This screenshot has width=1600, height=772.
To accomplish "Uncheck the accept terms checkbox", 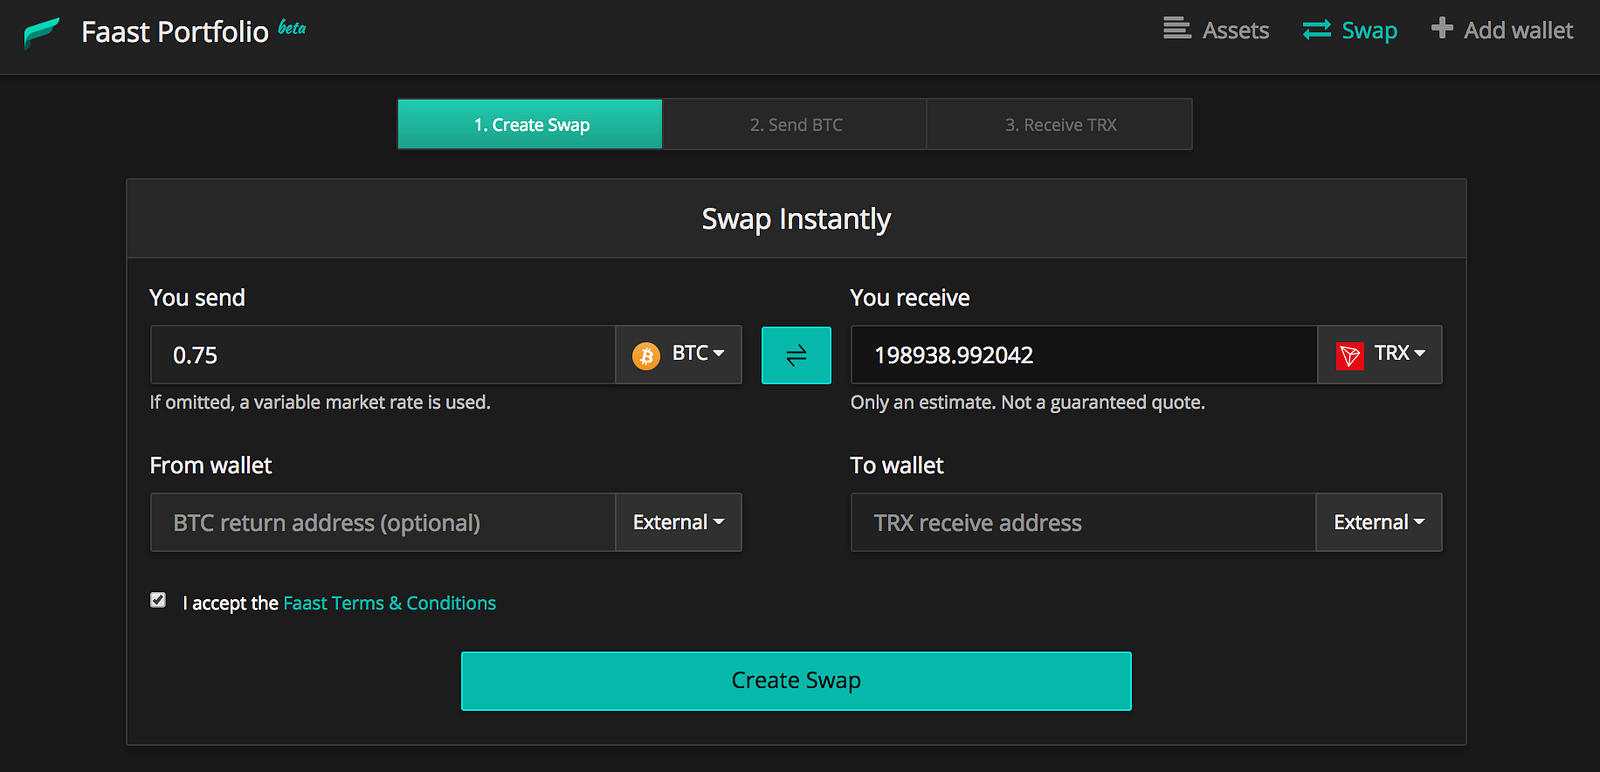I will click(x=158, y=600).
